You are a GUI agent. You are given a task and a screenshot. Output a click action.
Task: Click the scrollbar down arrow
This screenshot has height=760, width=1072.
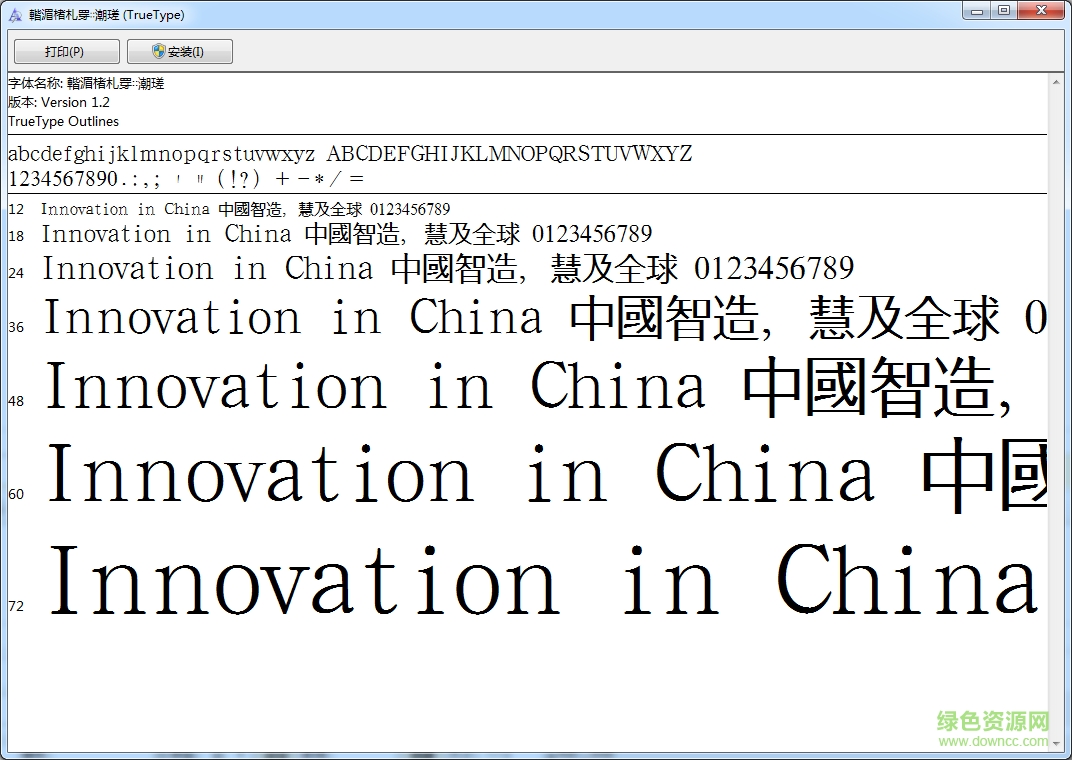point(1056,743)
